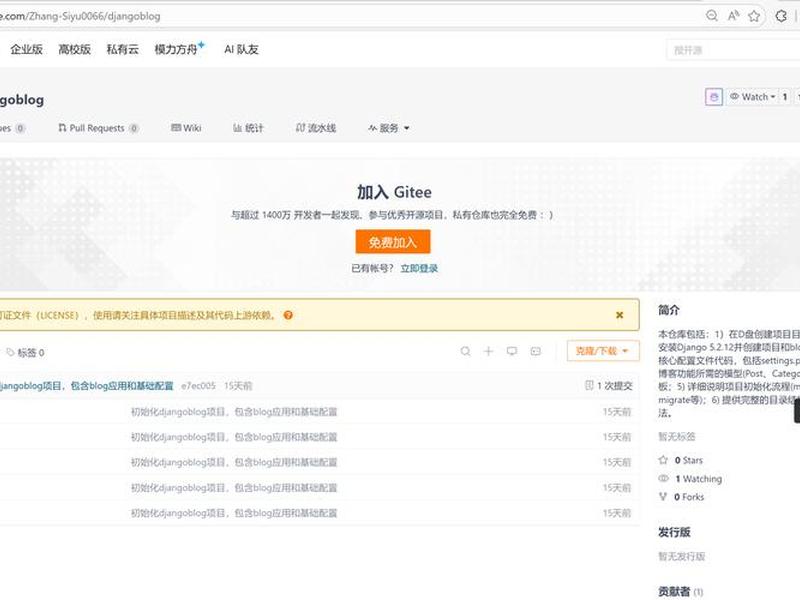Open the 克隆/下载 dropdown button
Screen dimensions: 800x600
tap(603, 351)
